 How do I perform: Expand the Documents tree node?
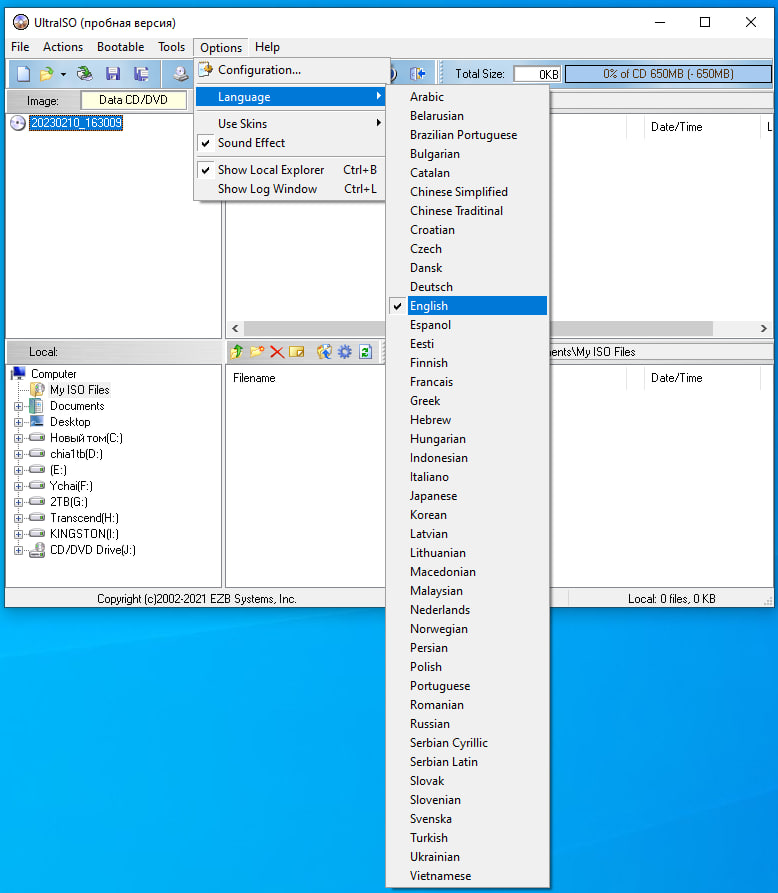(18, 406)
